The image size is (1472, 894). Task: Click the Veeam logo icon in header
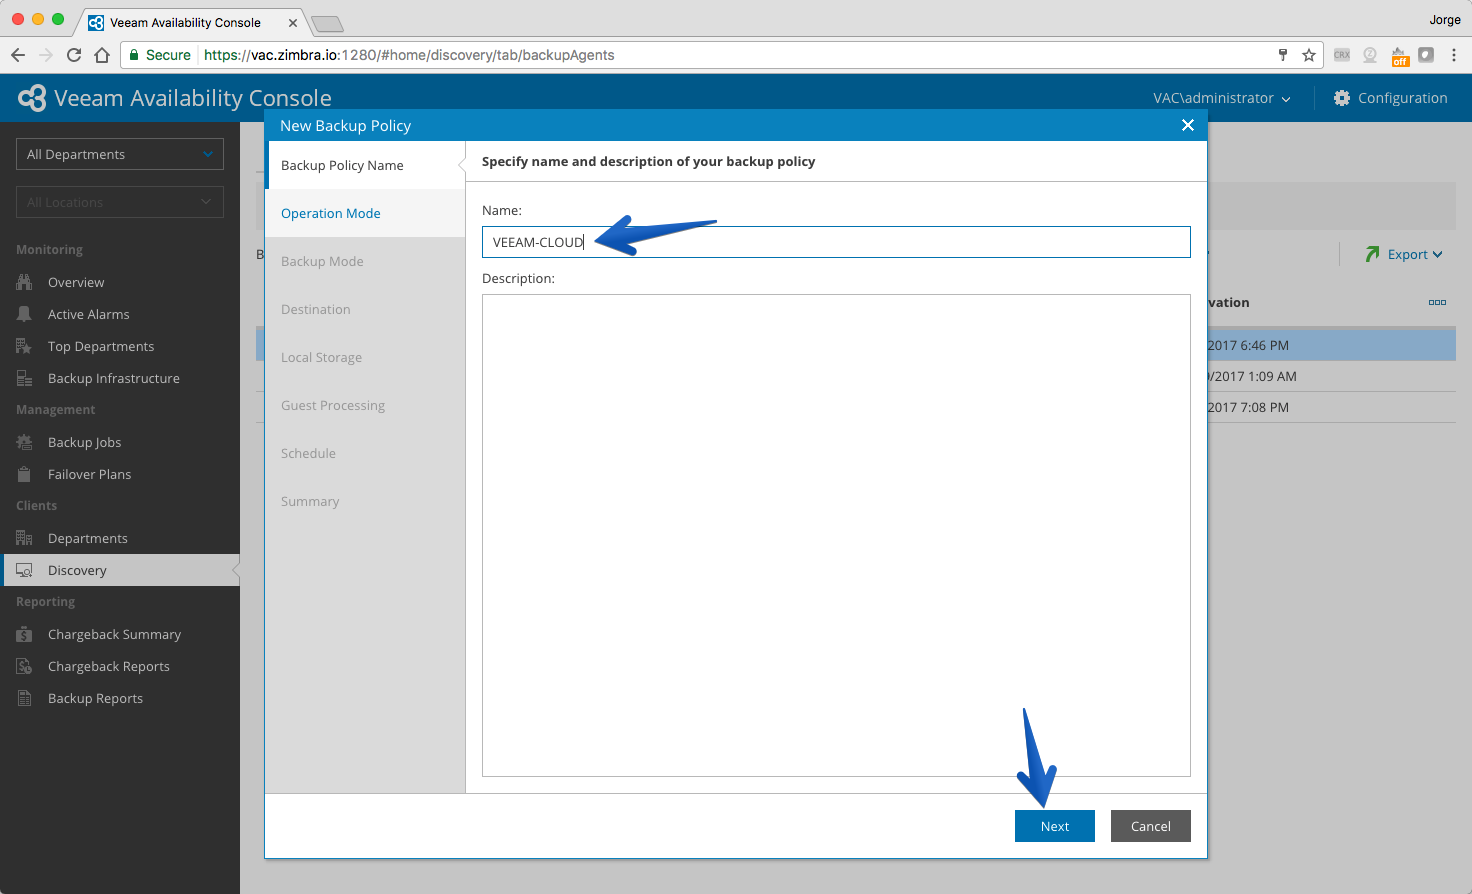(32, 98)
